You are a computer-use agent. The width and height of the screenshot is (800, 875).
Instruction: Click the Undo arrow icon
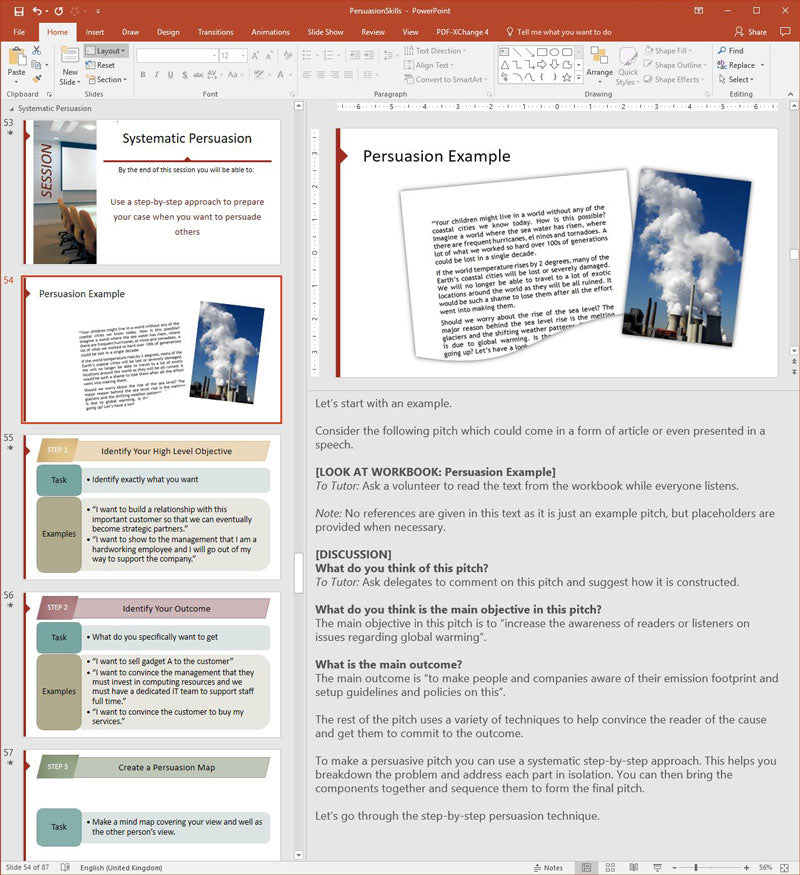coord(37,11)
